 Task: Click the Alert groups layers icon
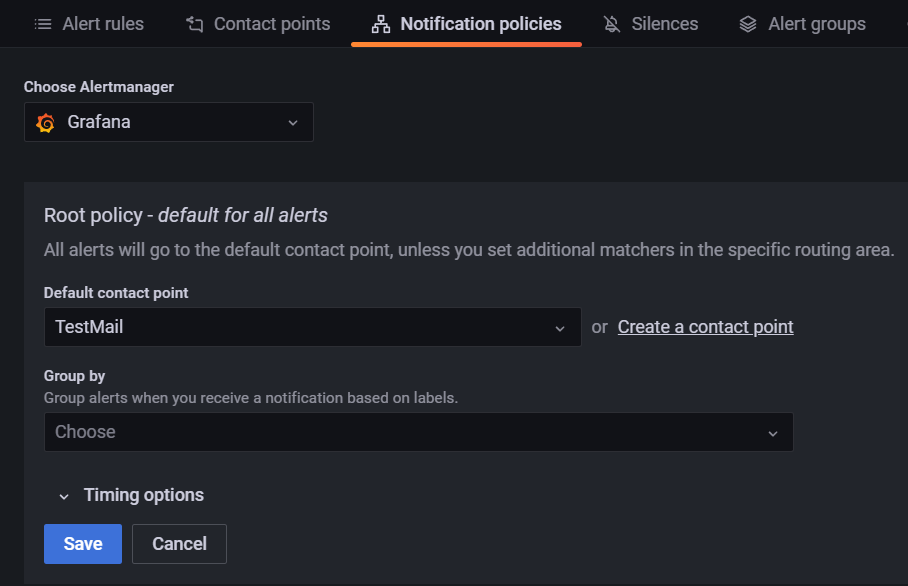(x=748, y=24)
